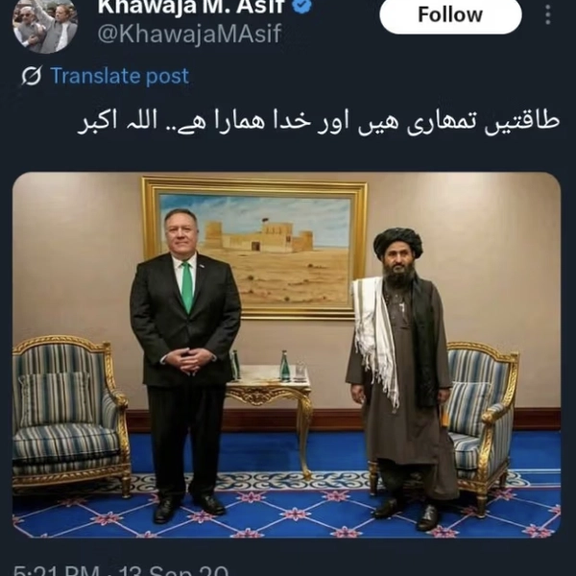Open the @KhawajaMAsif handle link
Screen dimensions: 576x576
190,35
